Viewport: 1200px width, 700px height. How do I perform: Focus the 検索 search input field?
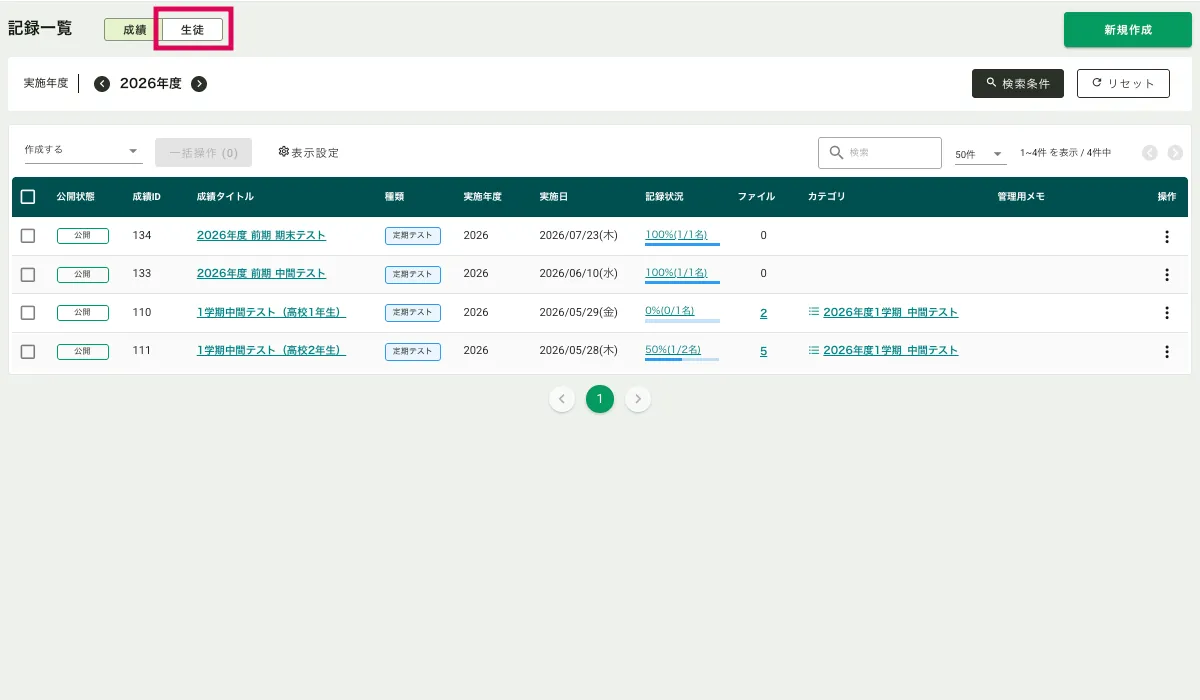[890, 153]
